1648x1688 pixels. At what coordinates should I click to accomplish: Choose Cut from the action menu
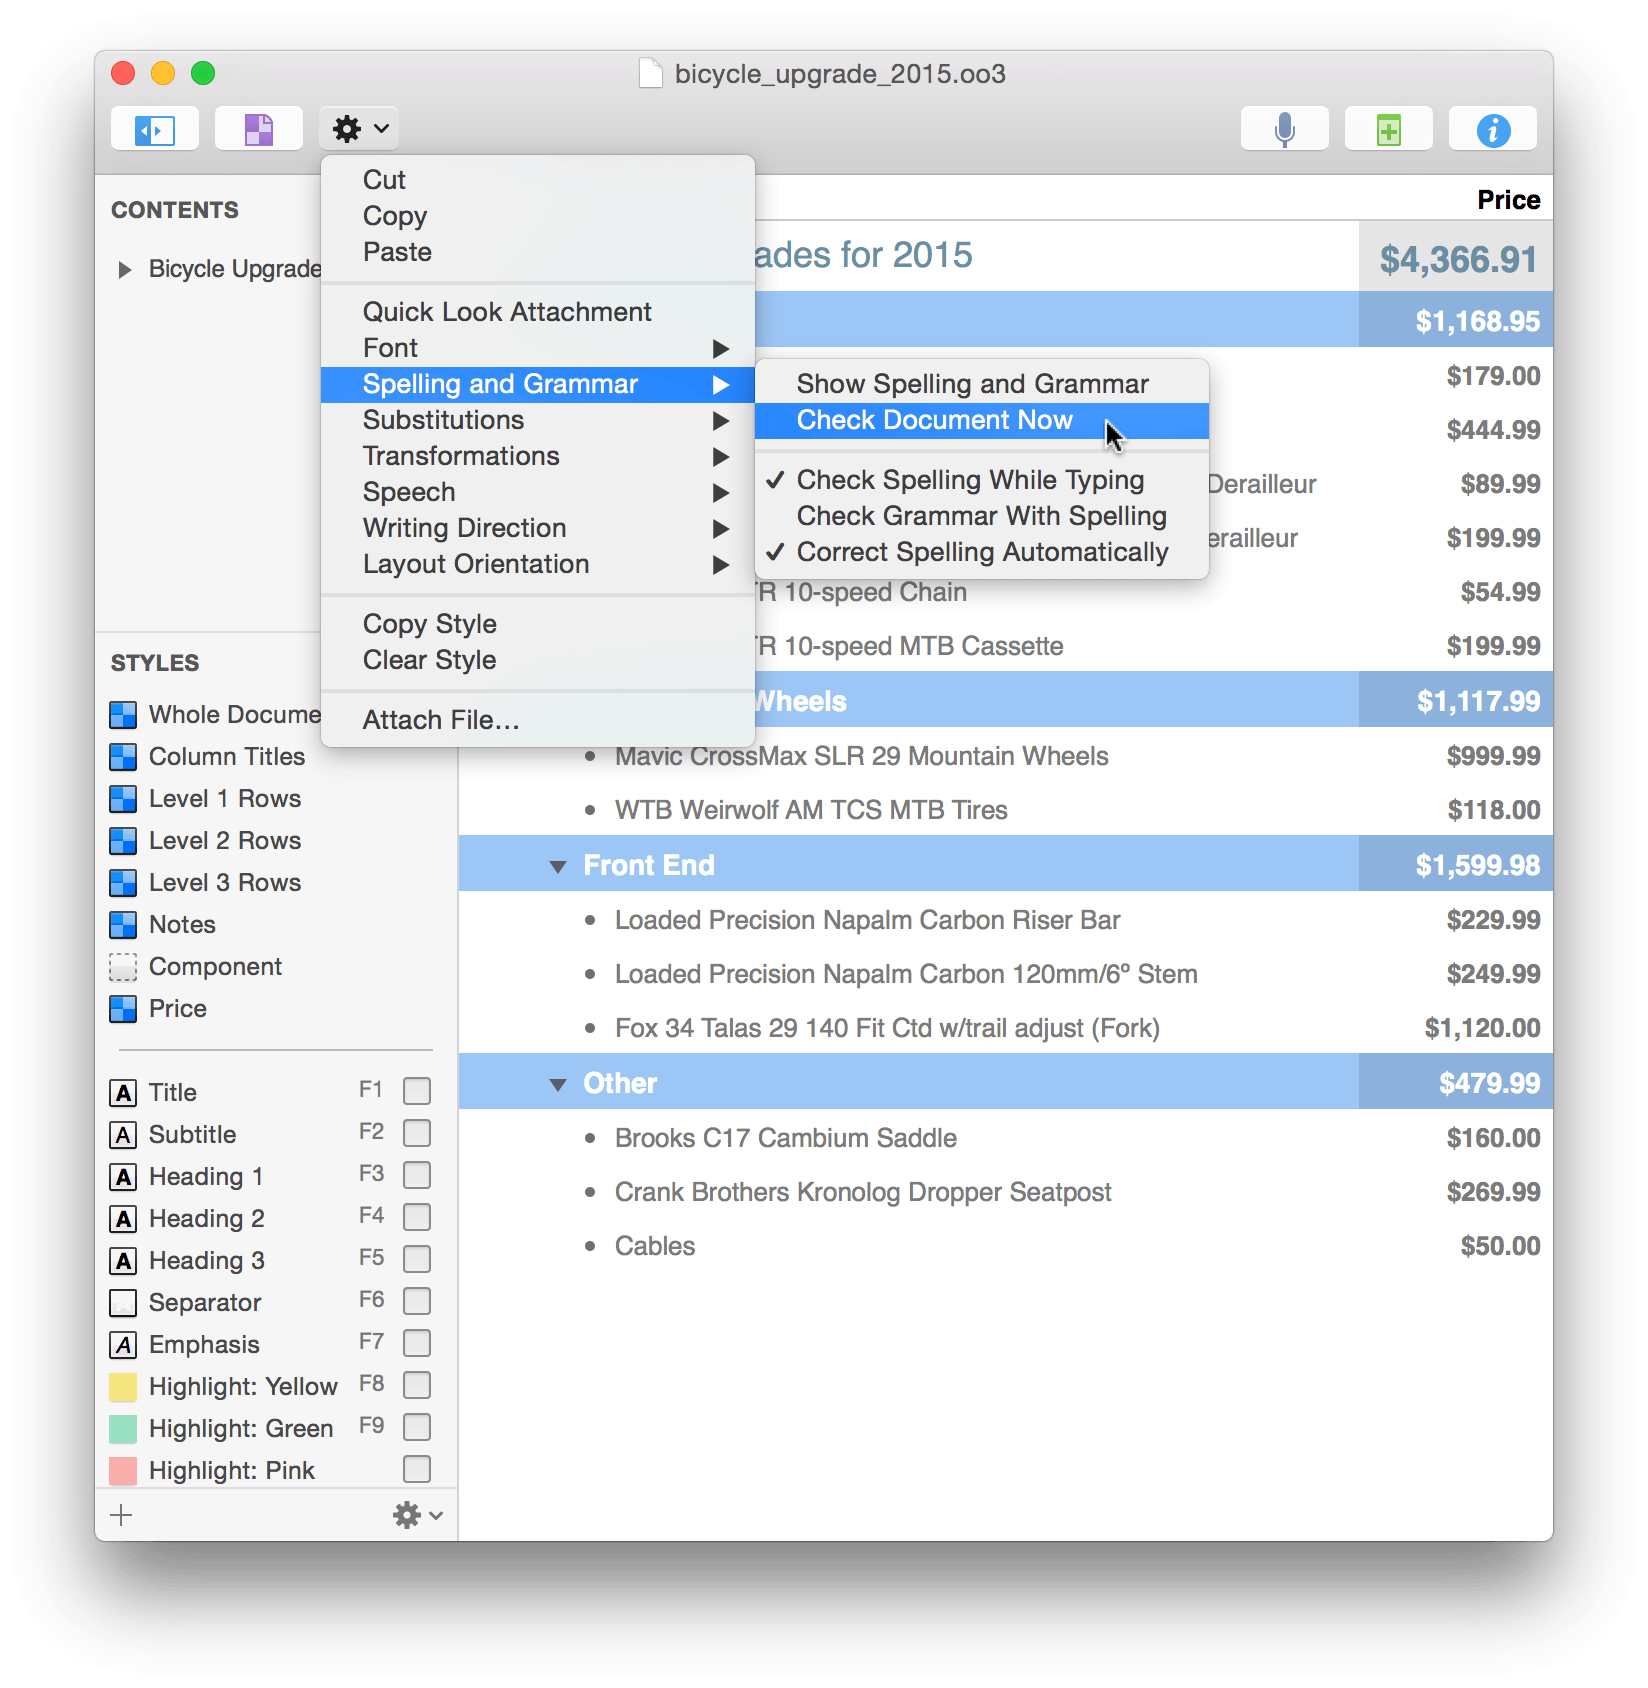coord(538,180)
